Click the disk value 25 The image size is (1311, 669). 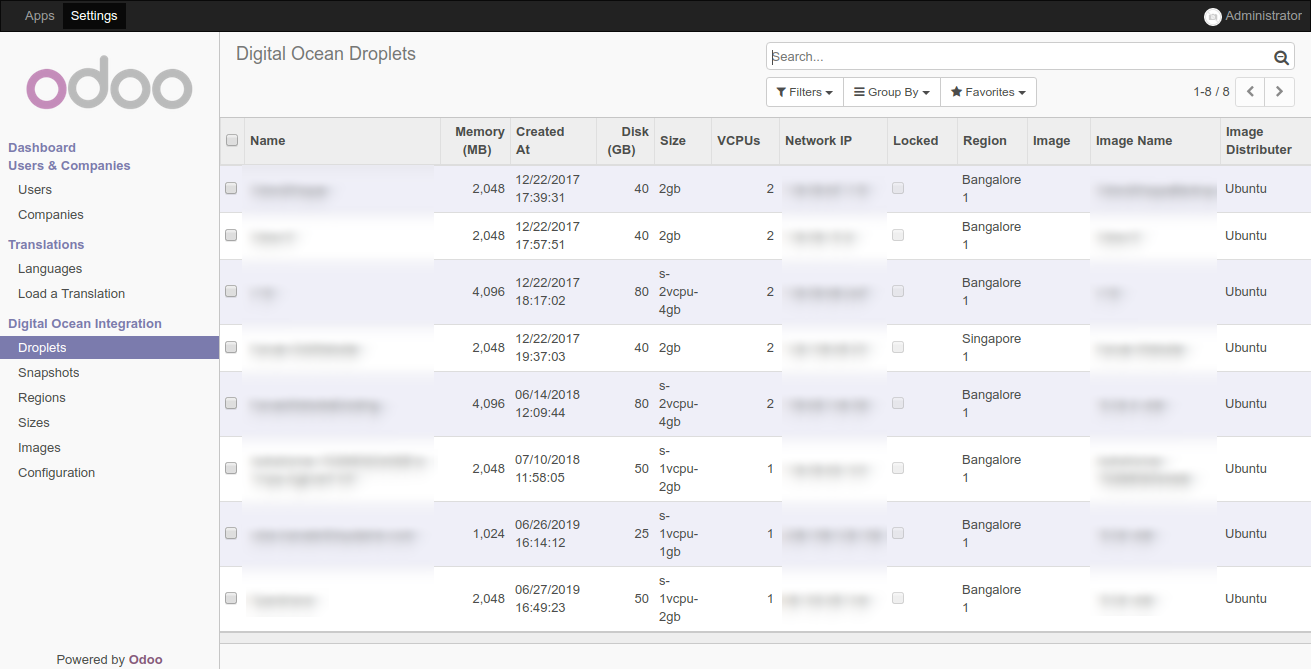click(642, 534)
